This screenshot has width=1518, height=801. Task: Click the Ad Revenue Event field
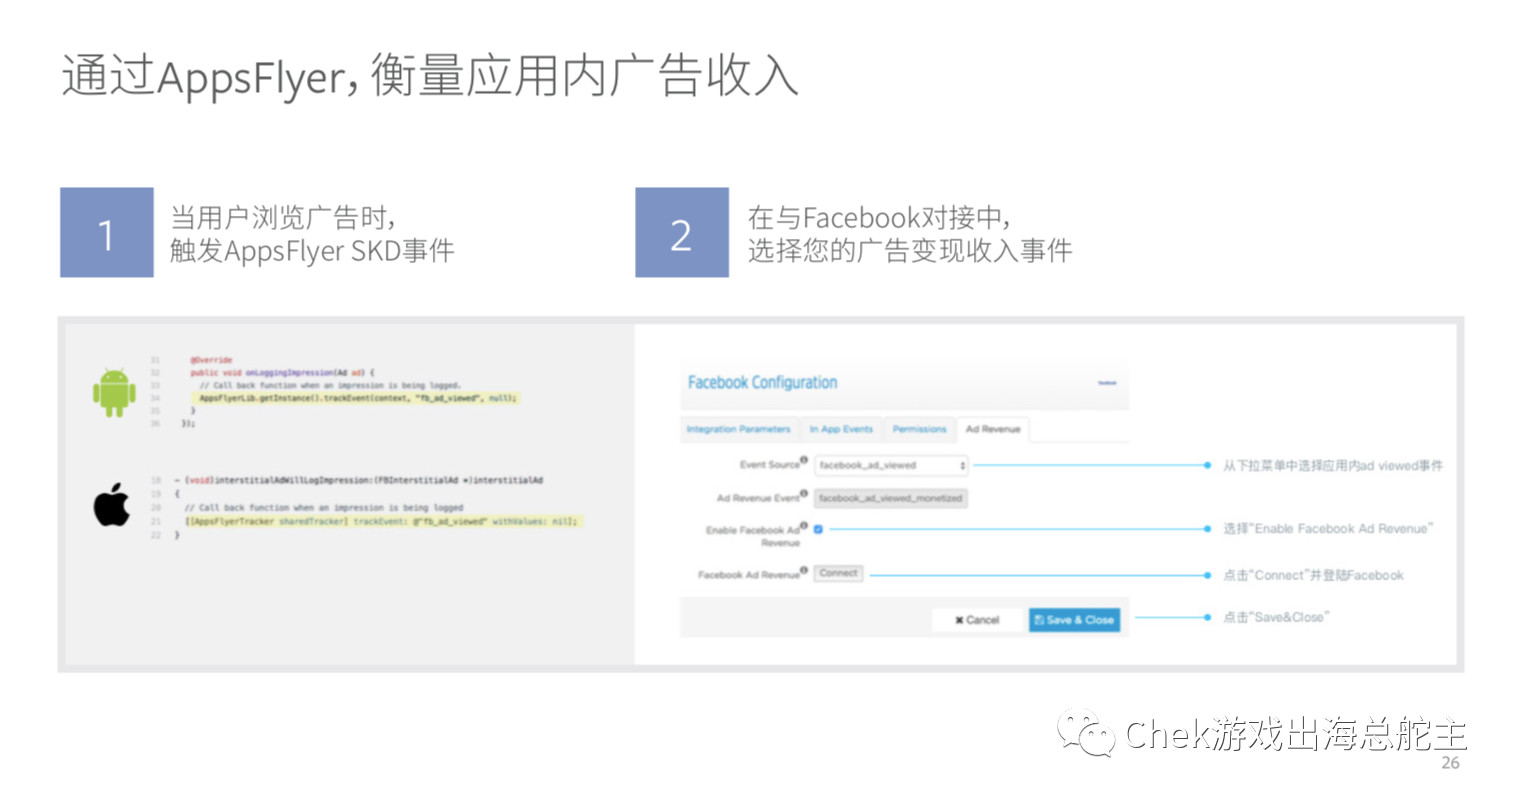click(891, 498)
